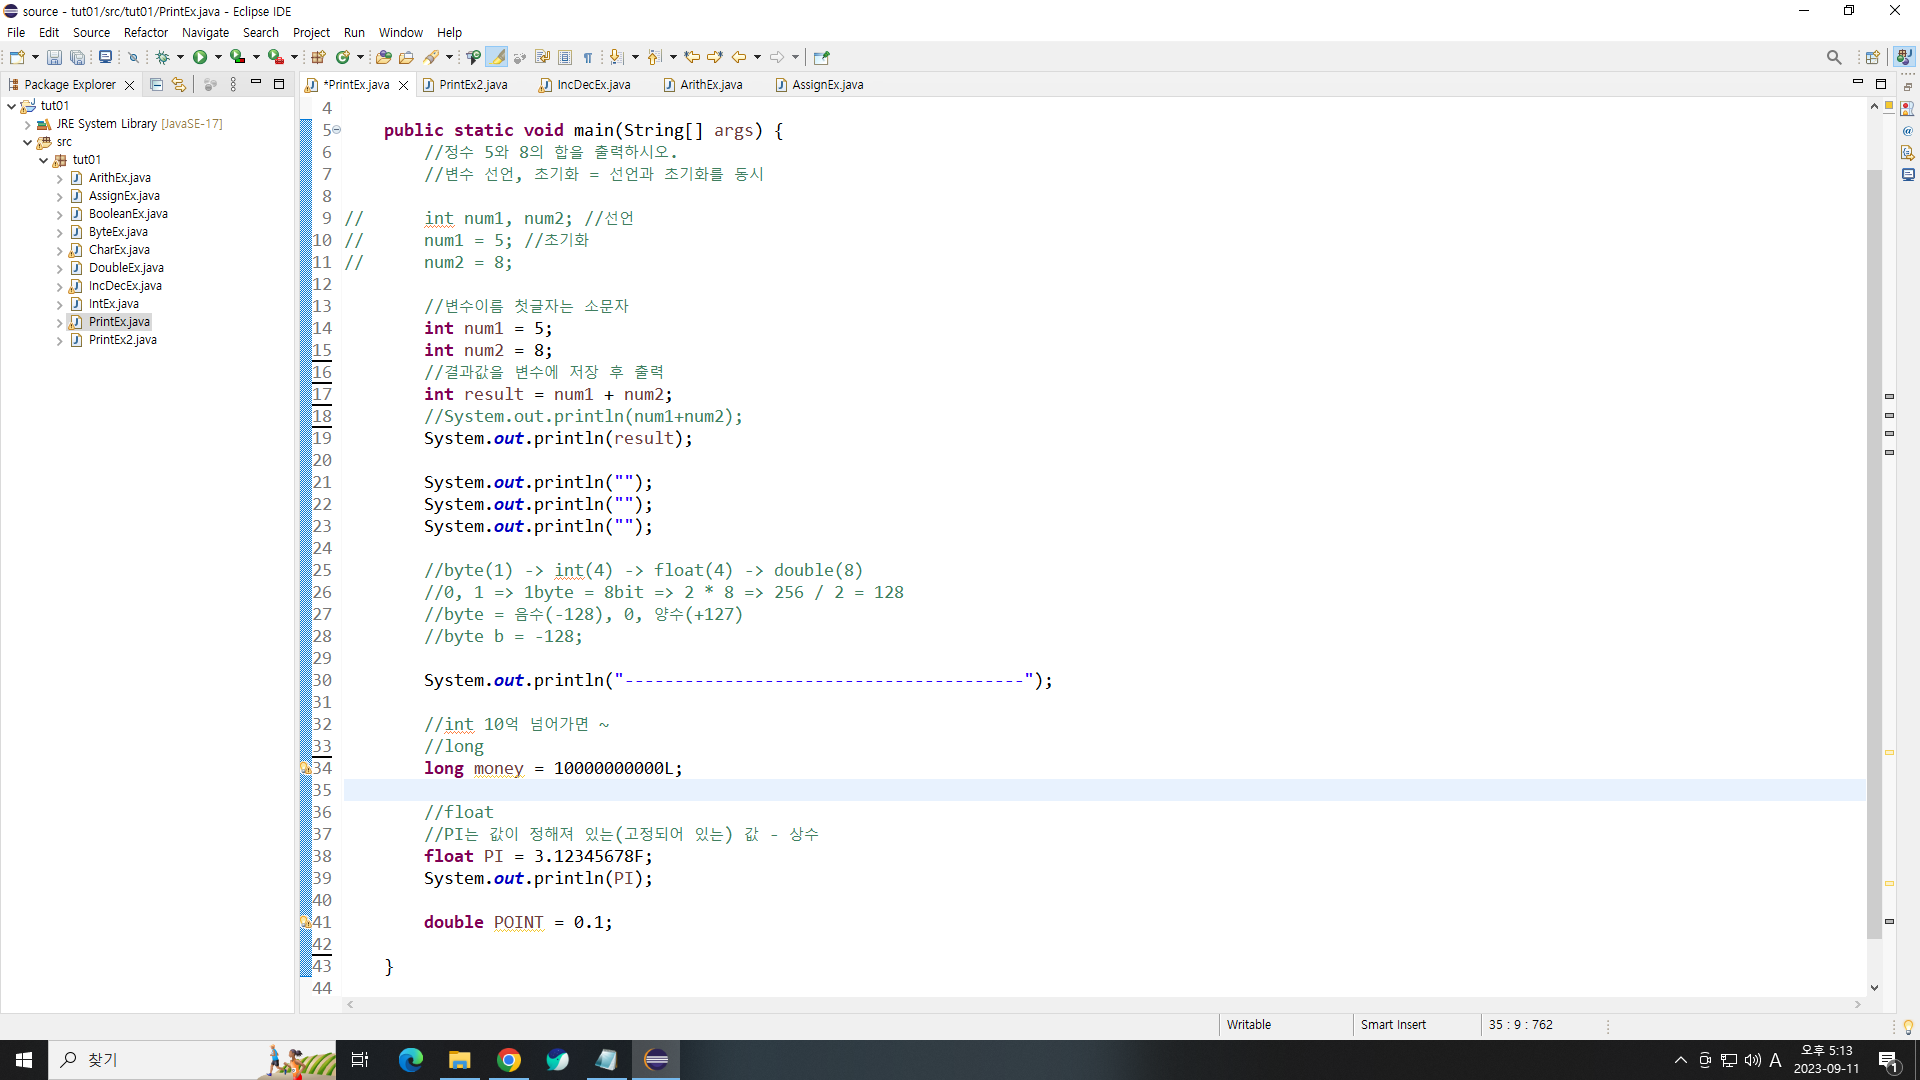Click the Debug bug icon
This screenshot has width=1920, height=1080.
tap(163, 57)
